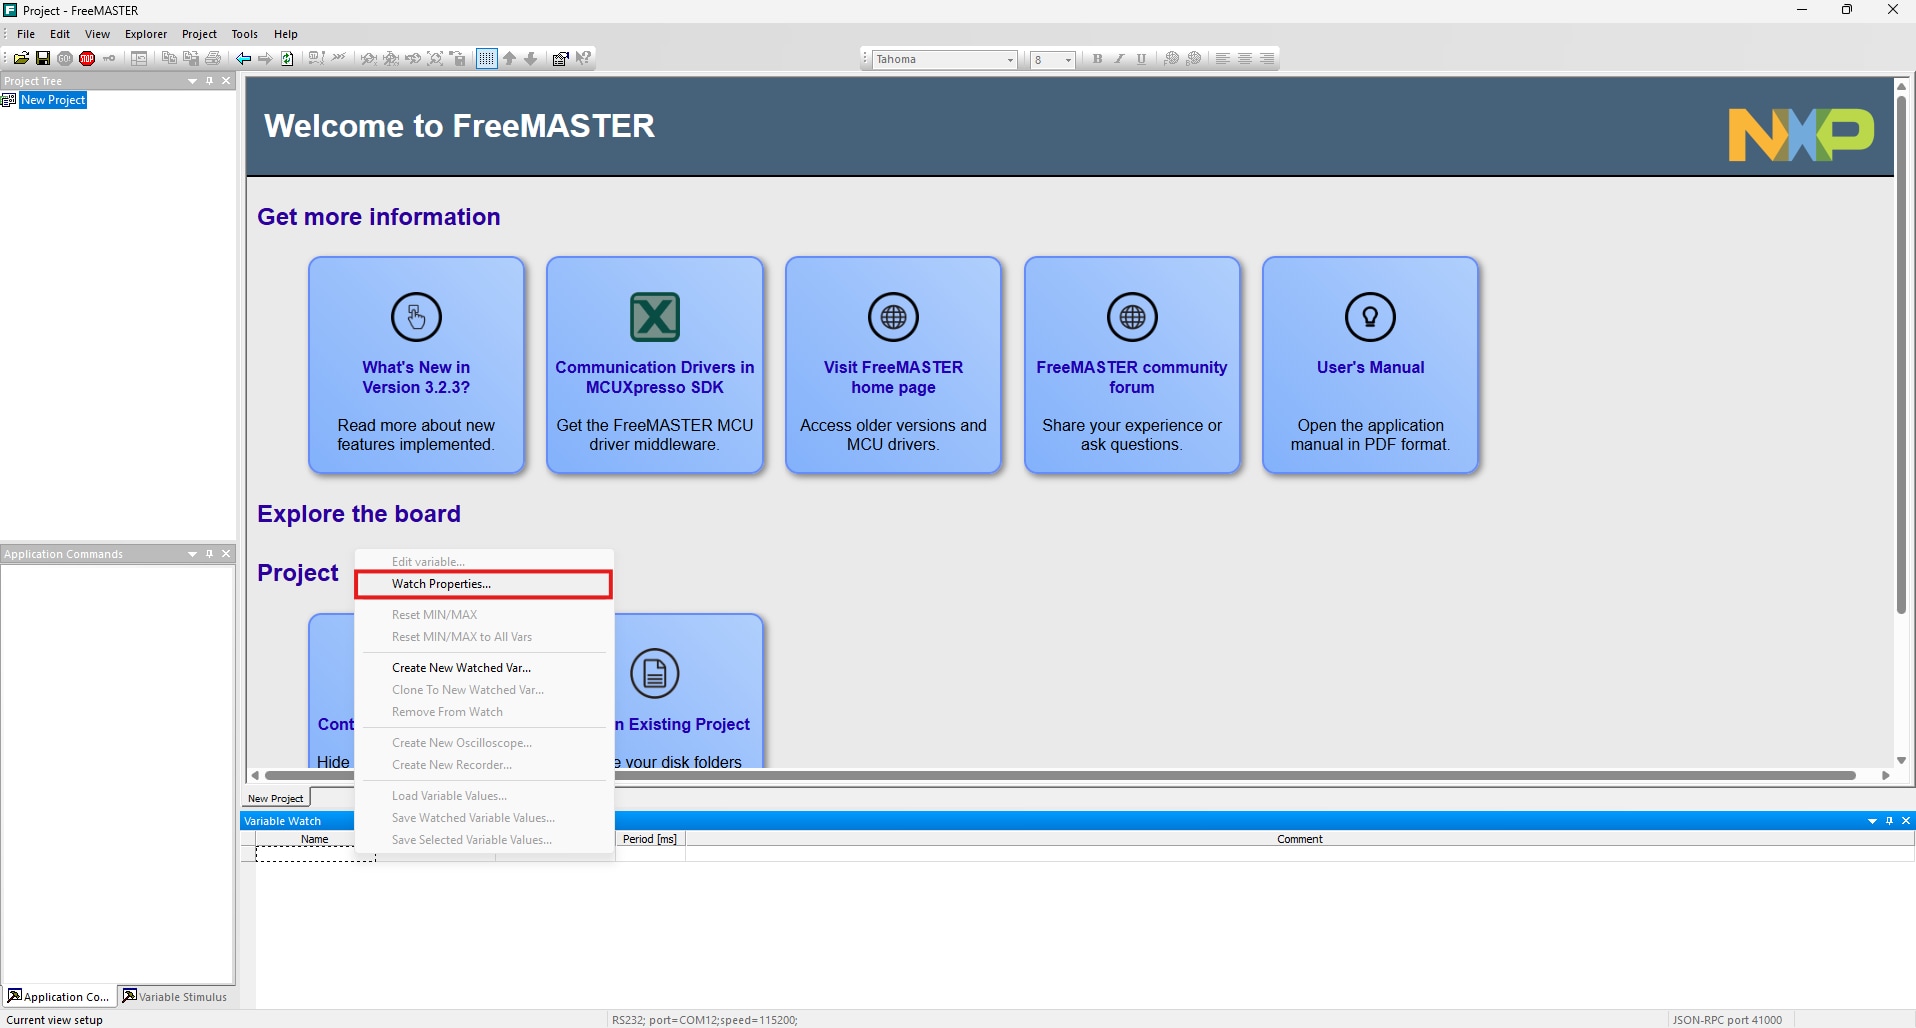Toggle auto-hide pin on Project Tree panel
Viewport: 1916px width, 1028px height.
[x=209, y=81]
